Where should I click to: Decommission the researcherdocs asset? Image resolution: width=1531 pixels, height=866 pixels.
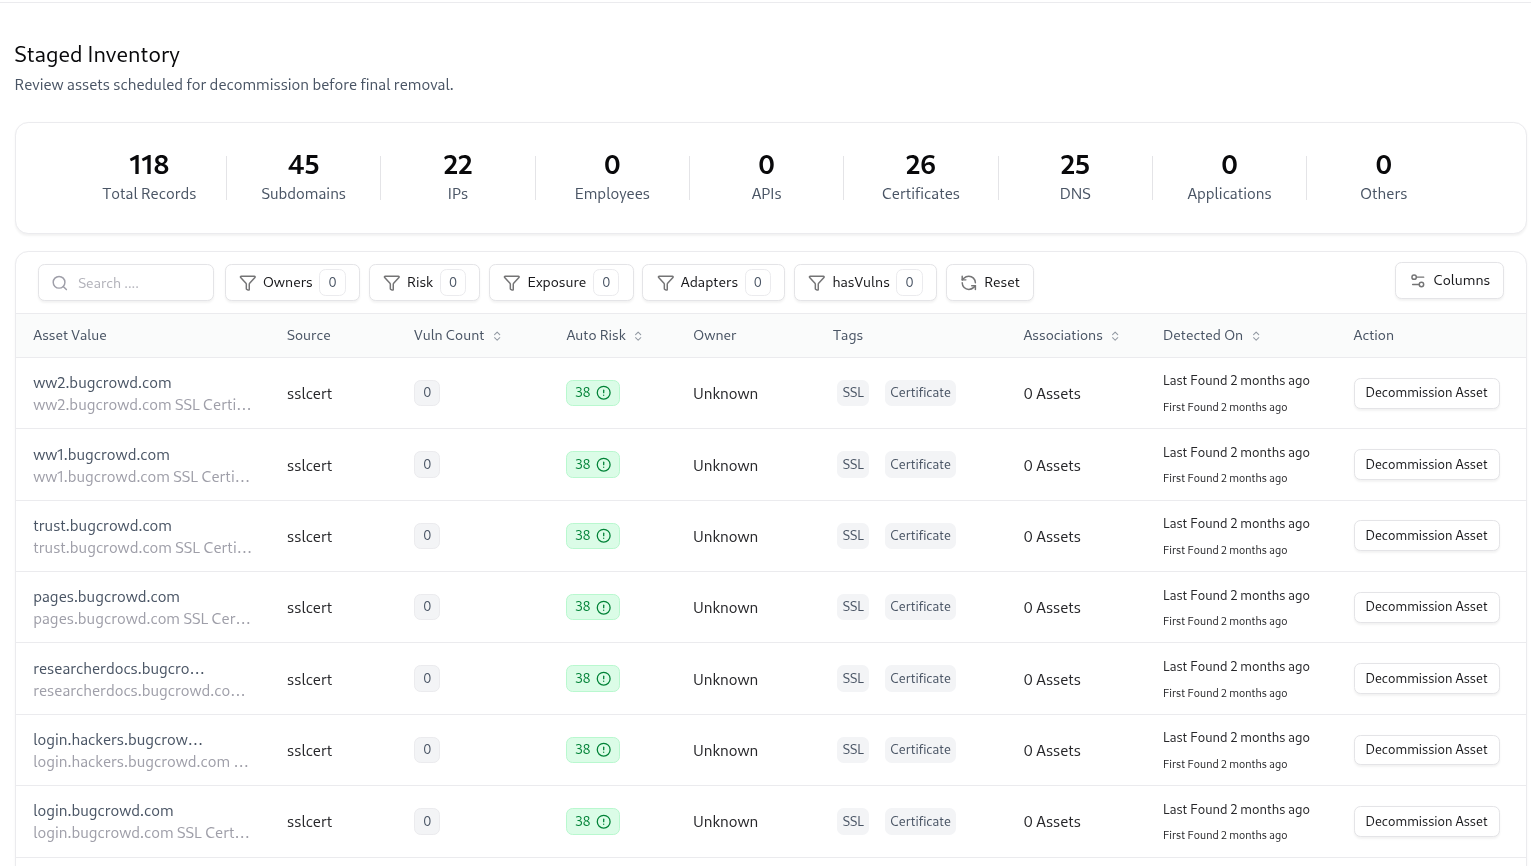click(1426, 679)
